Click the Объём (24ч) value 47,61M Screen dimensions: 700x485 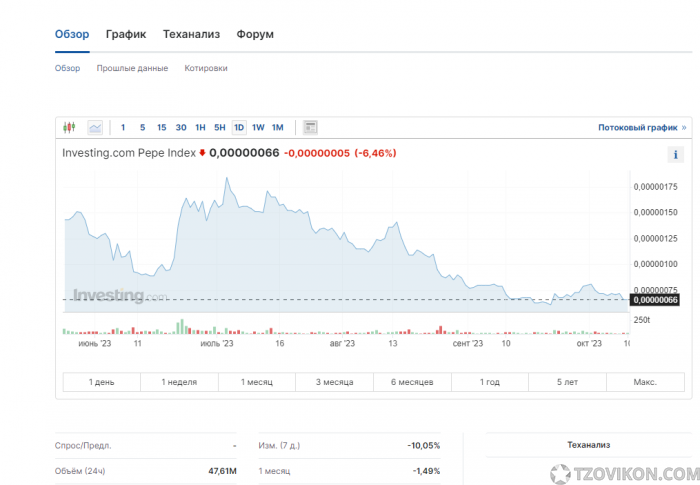(x=222, y=471)
